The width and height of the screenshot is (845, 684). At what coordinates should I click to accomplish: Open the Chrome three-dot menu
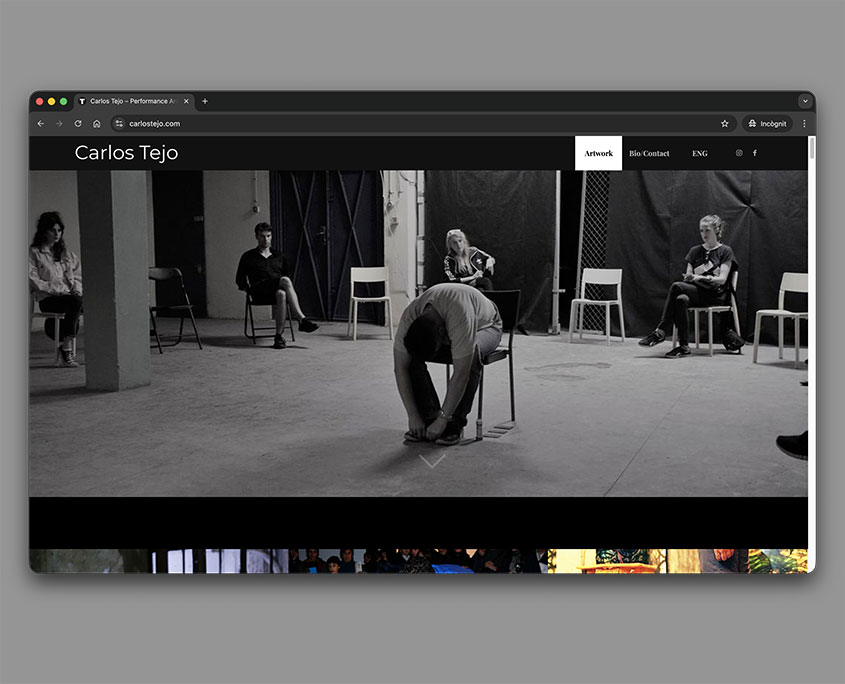point(804,124)
